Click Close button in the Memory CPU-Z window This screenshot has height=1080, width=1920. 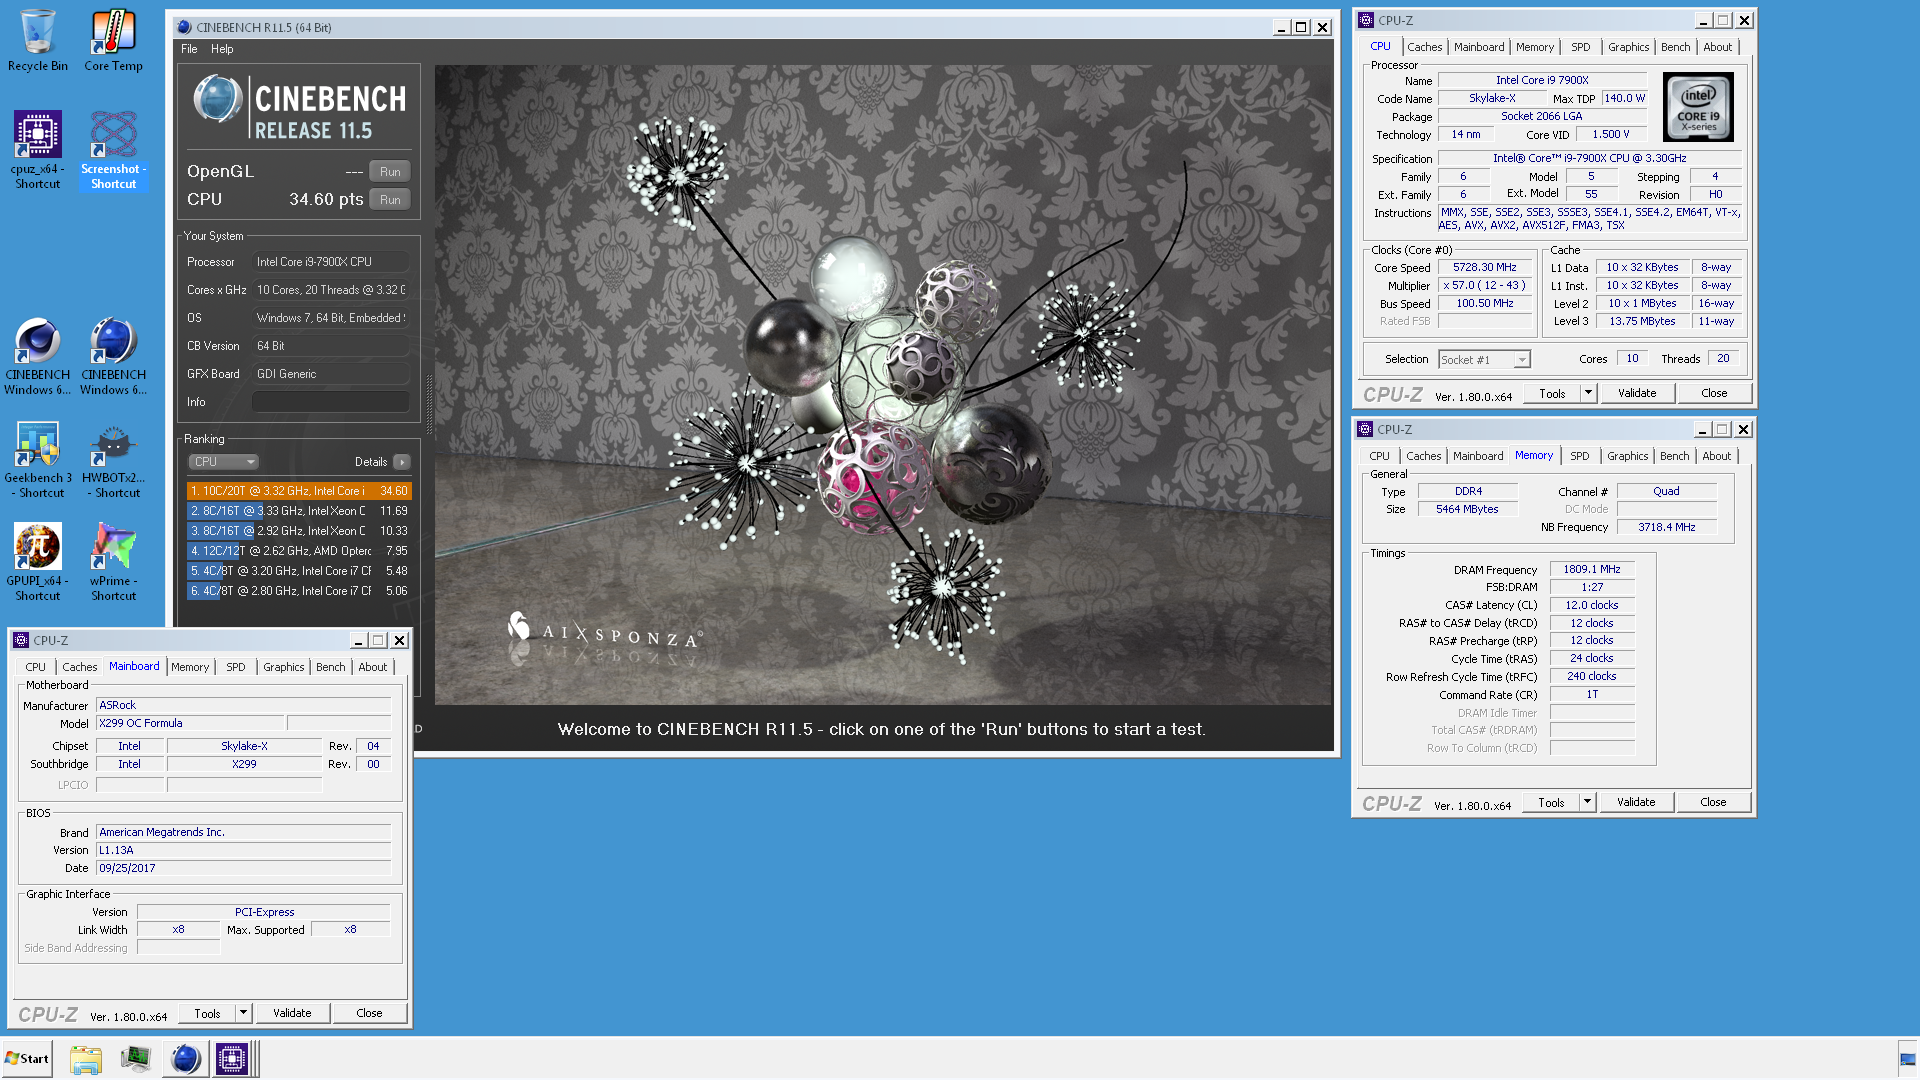tap(1713, 802)
